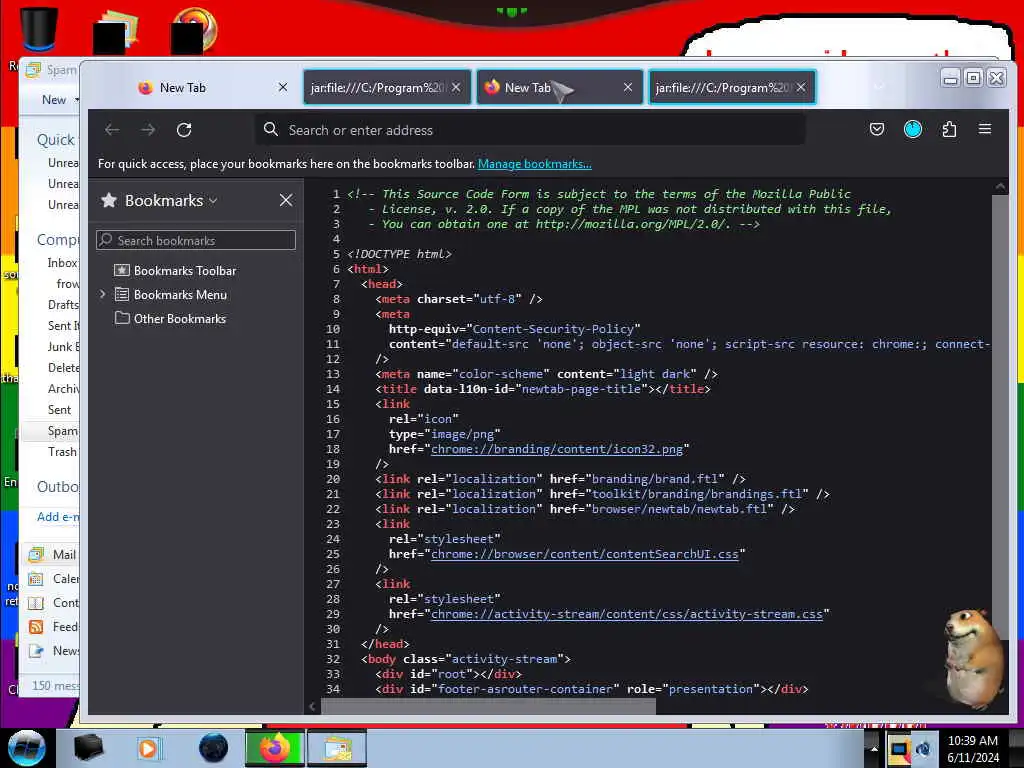Open the Recycle Bin desktop icon
1024x768 pixels.
(39, 28)
